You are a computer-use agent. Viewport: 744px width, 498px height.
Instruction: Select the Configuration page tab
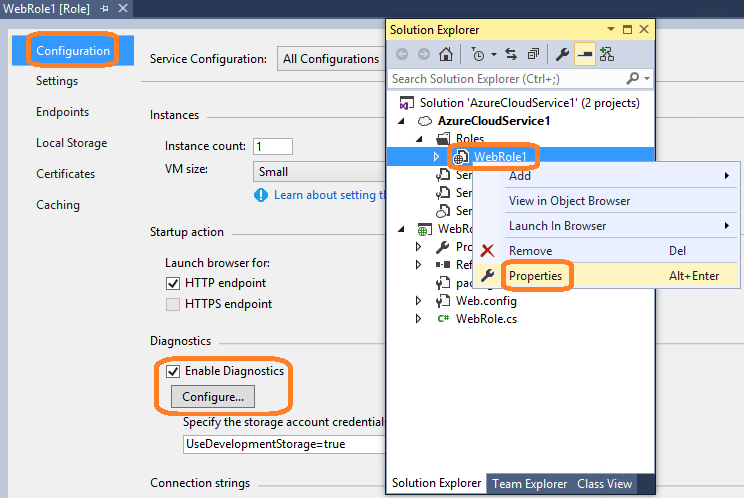coord(73,50)
